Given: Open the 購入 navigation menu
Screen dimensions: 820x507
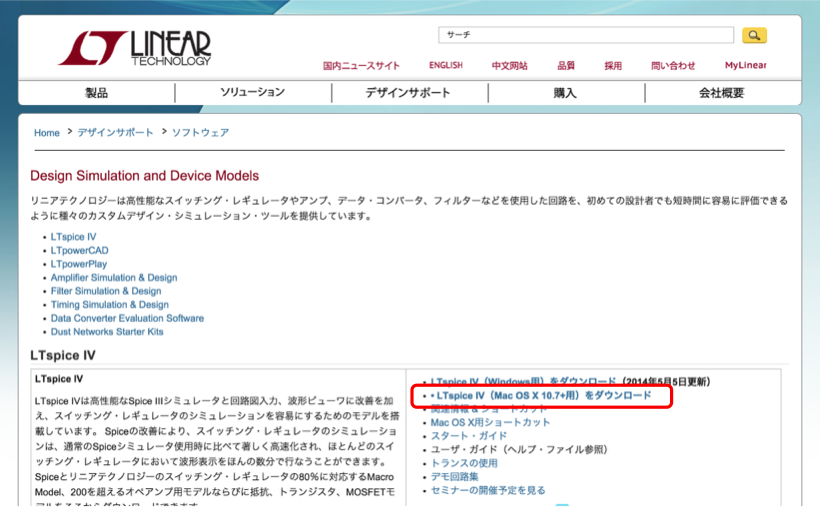Looking at the screenshot, I should pyautogui.click(x=565, y=93).
